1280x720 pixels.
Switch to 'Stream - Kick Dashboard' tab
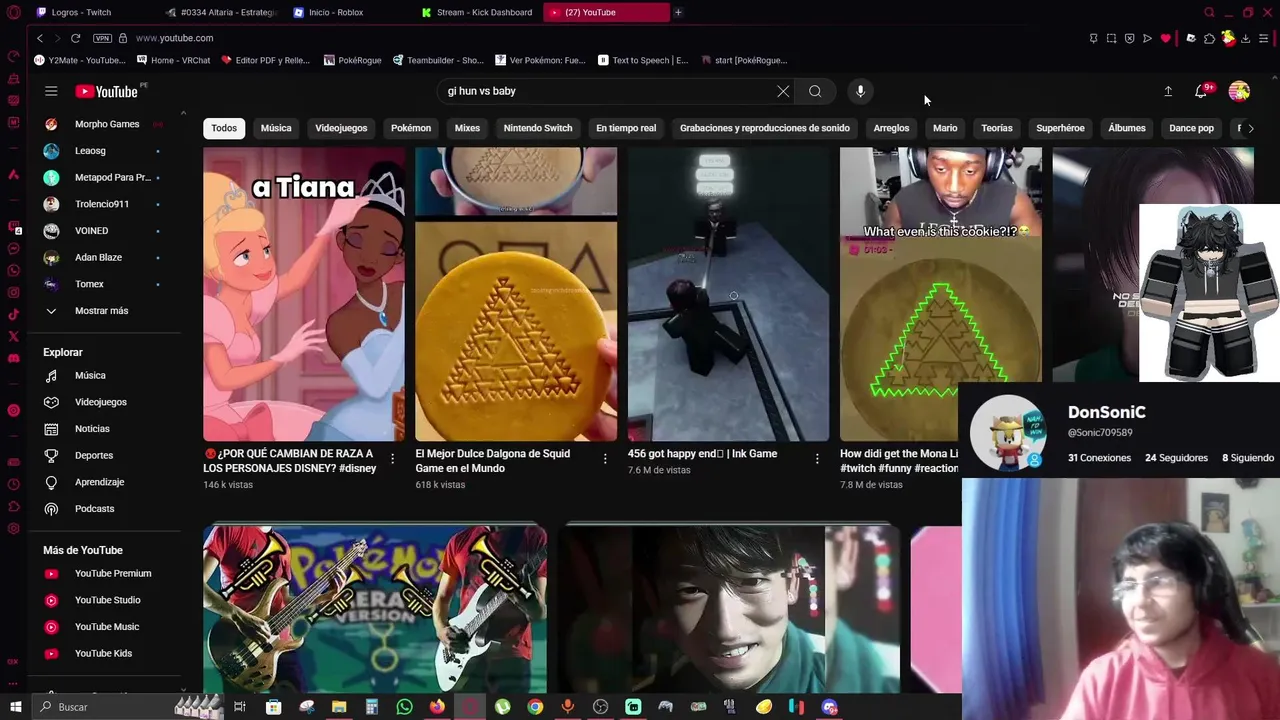479,12
